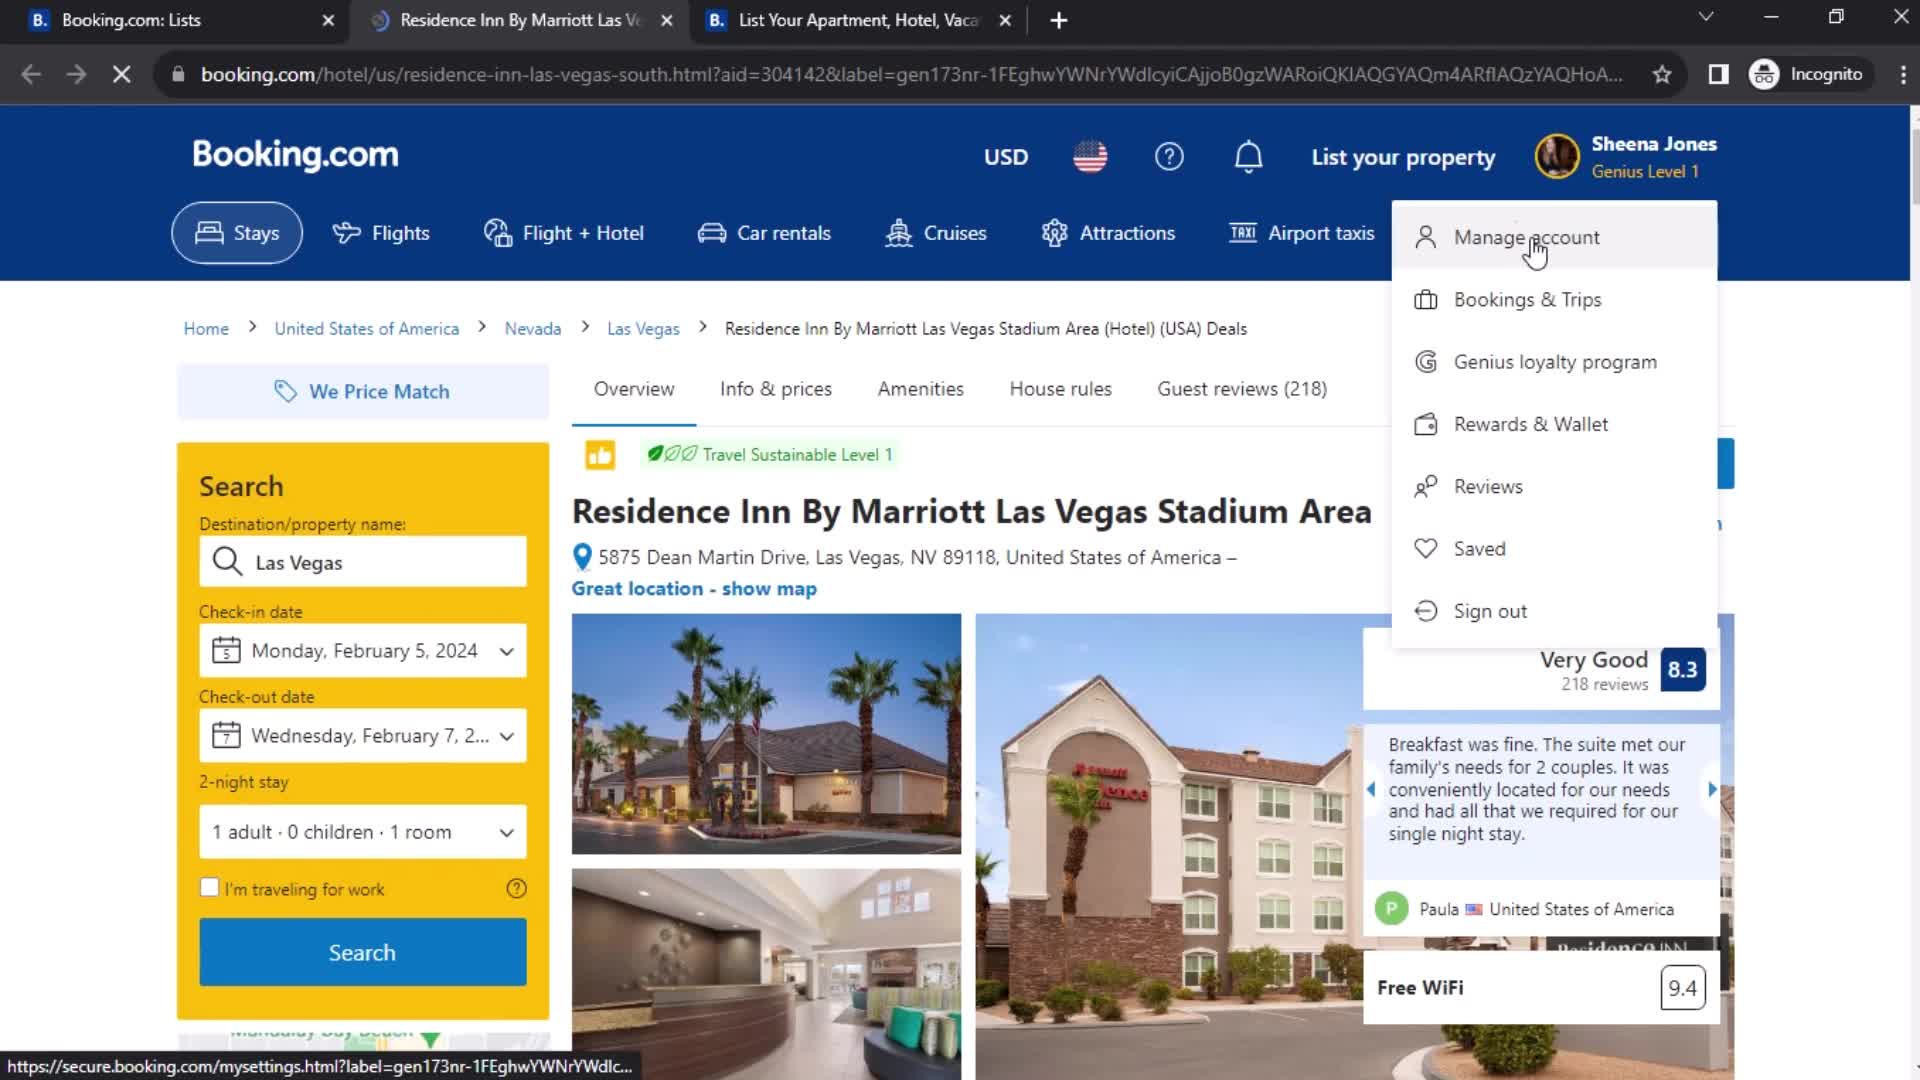Image resolution: width=1920 pixels, height=1080 pixels.
Task: Open the notifications bell icon
Action: (x=1248, y=157)
